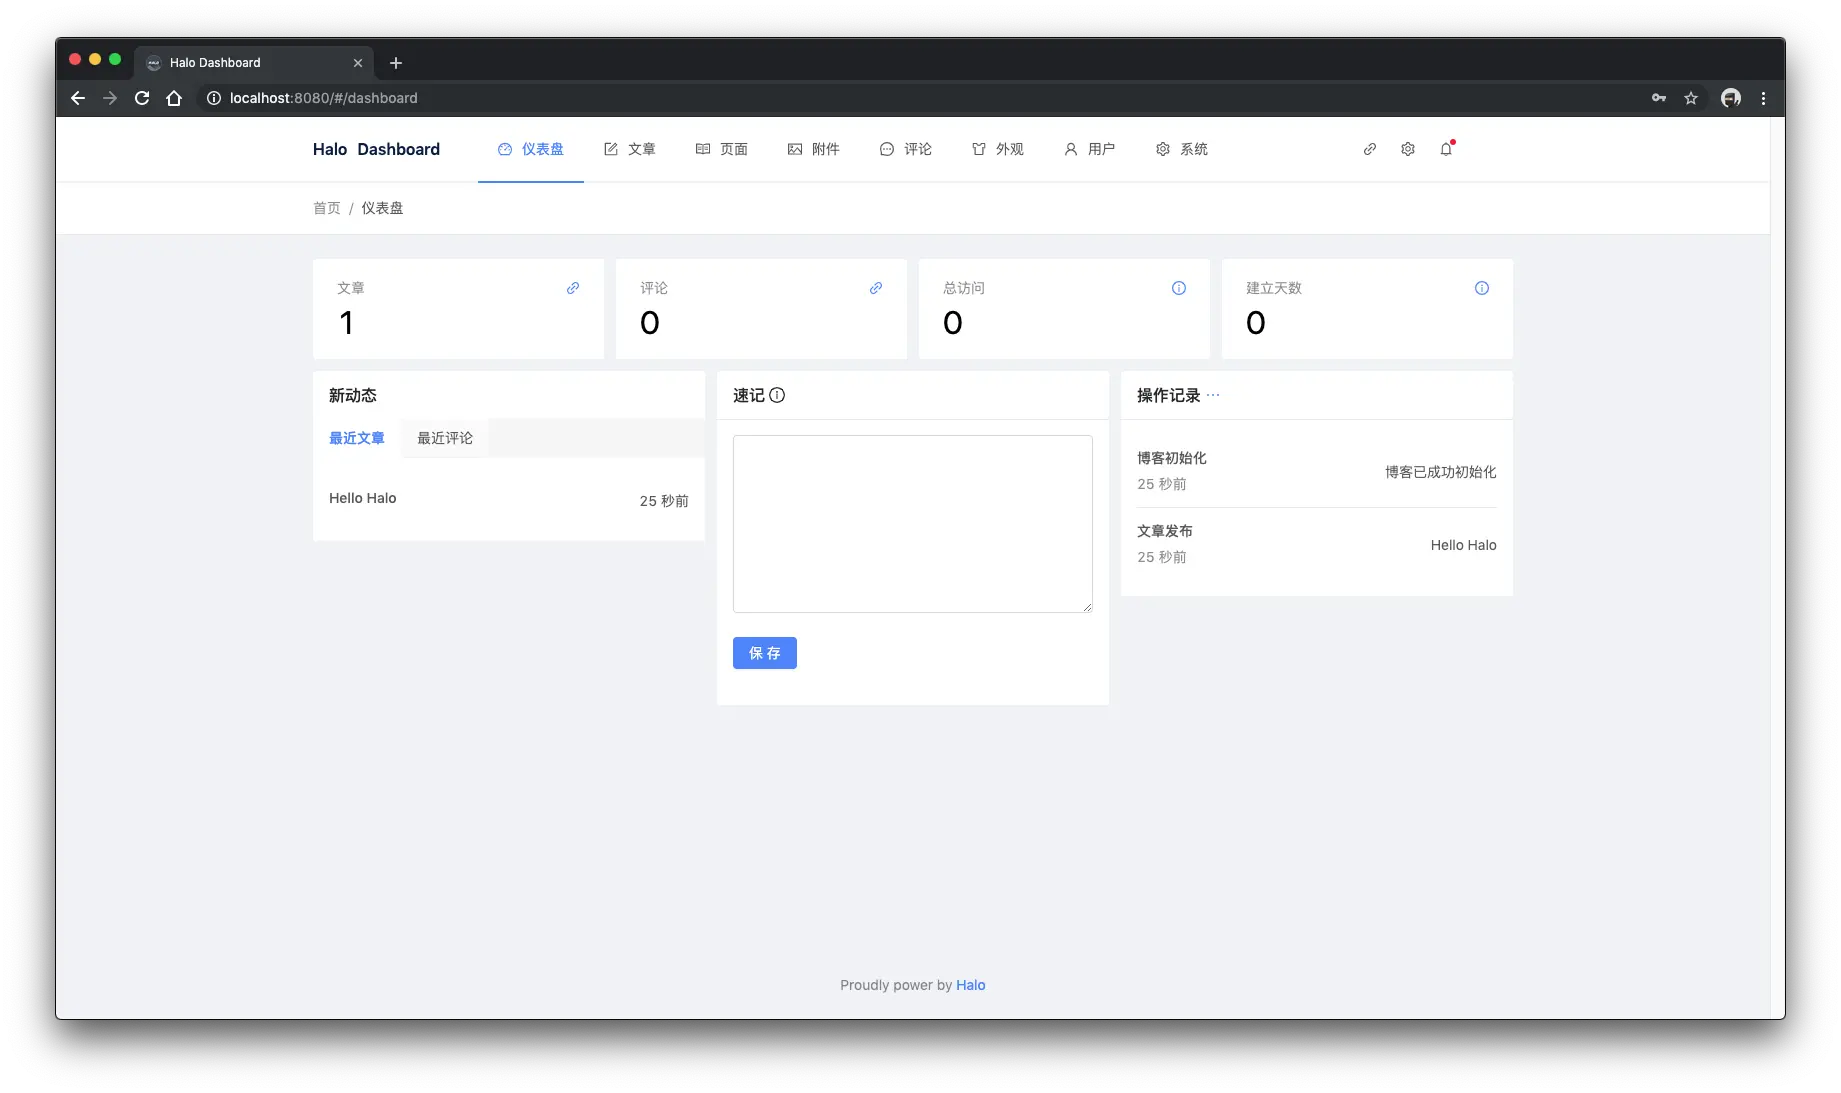Click inside the 速记 note text area

point(911,523)
